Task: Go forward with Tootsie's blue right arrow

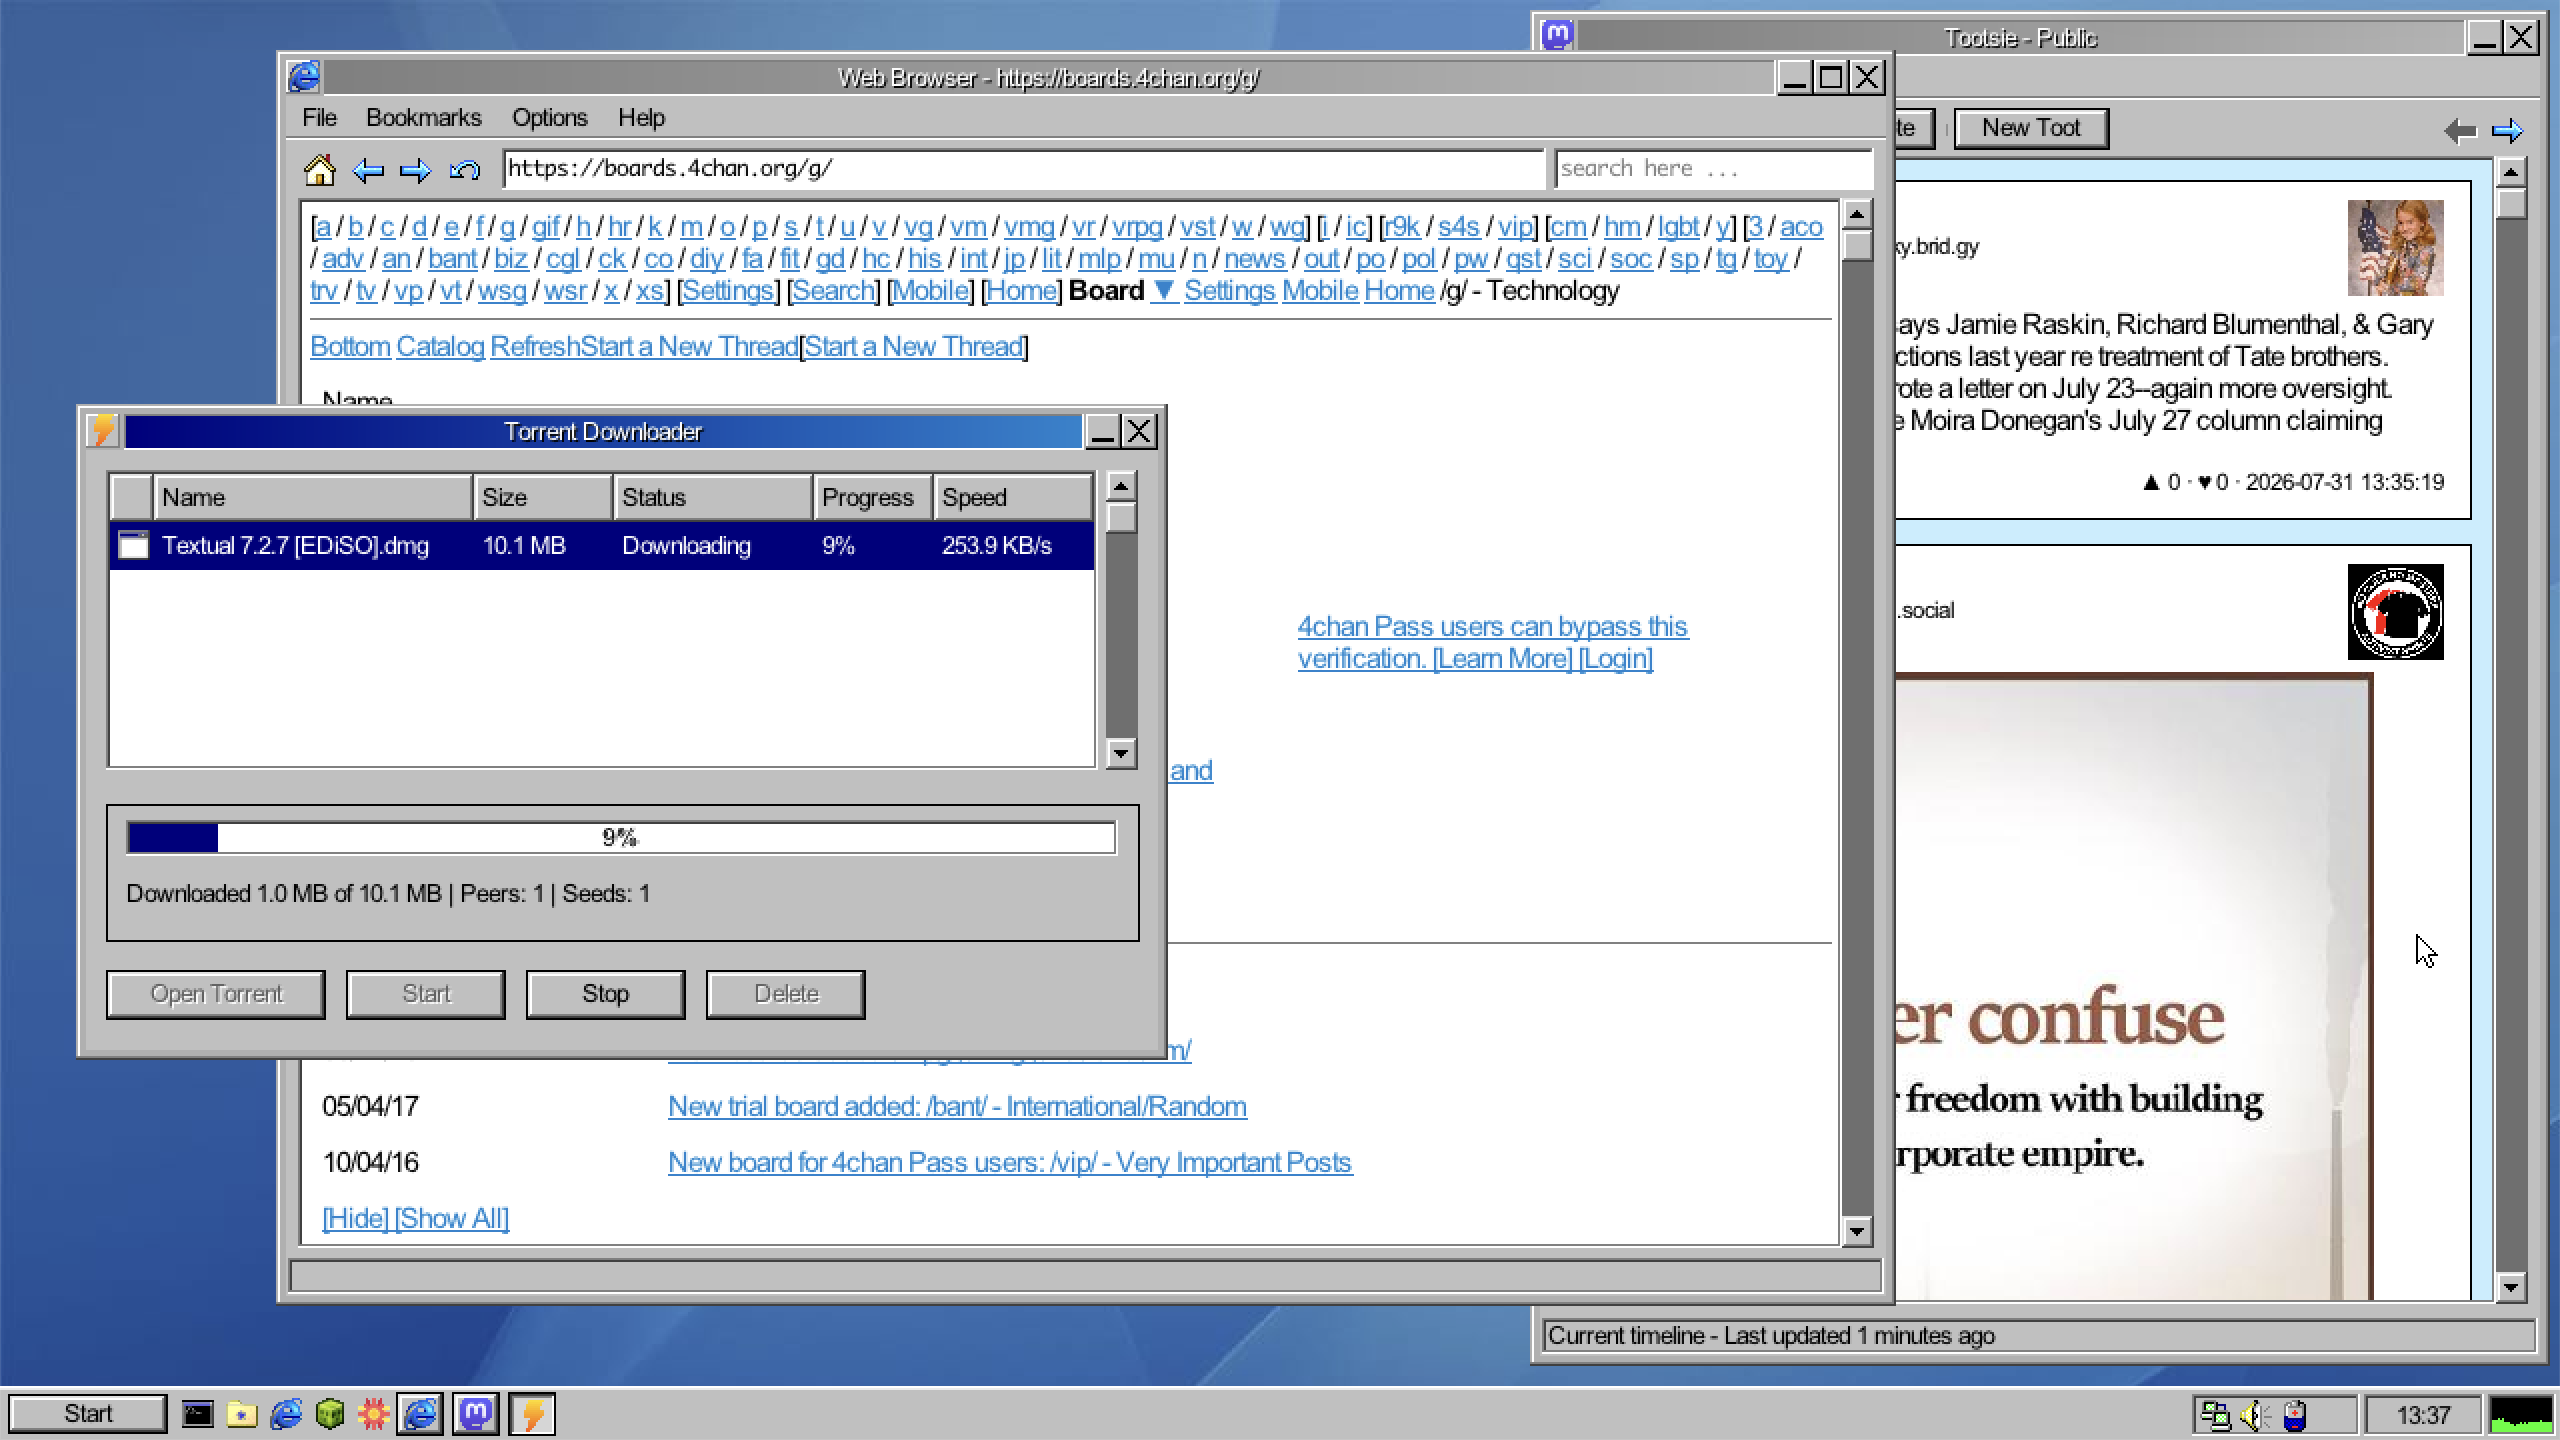Action: [x=2507, y=130]
